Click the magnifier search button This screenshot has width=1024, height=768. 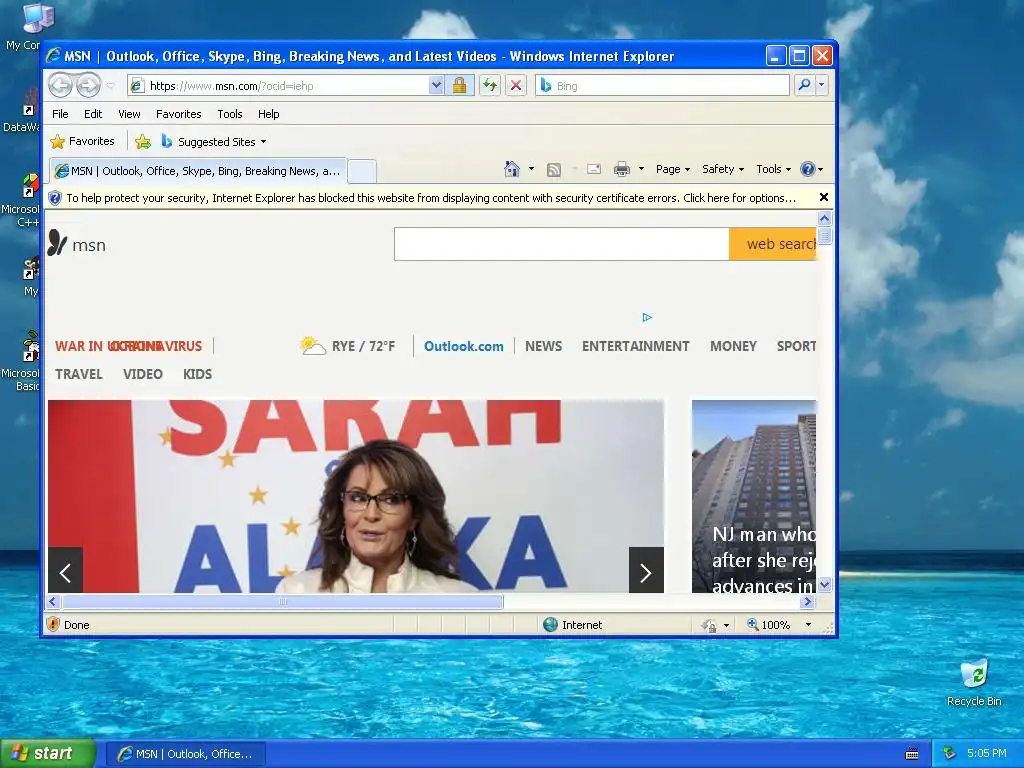point(805,86)
